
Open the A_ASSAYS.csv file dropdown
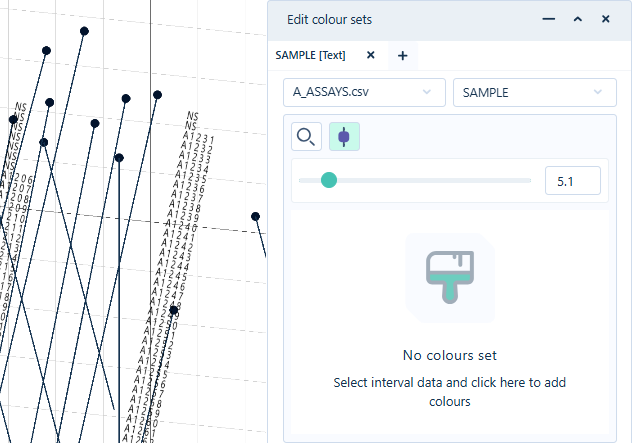pyautogui.click(x=364, y=93)
